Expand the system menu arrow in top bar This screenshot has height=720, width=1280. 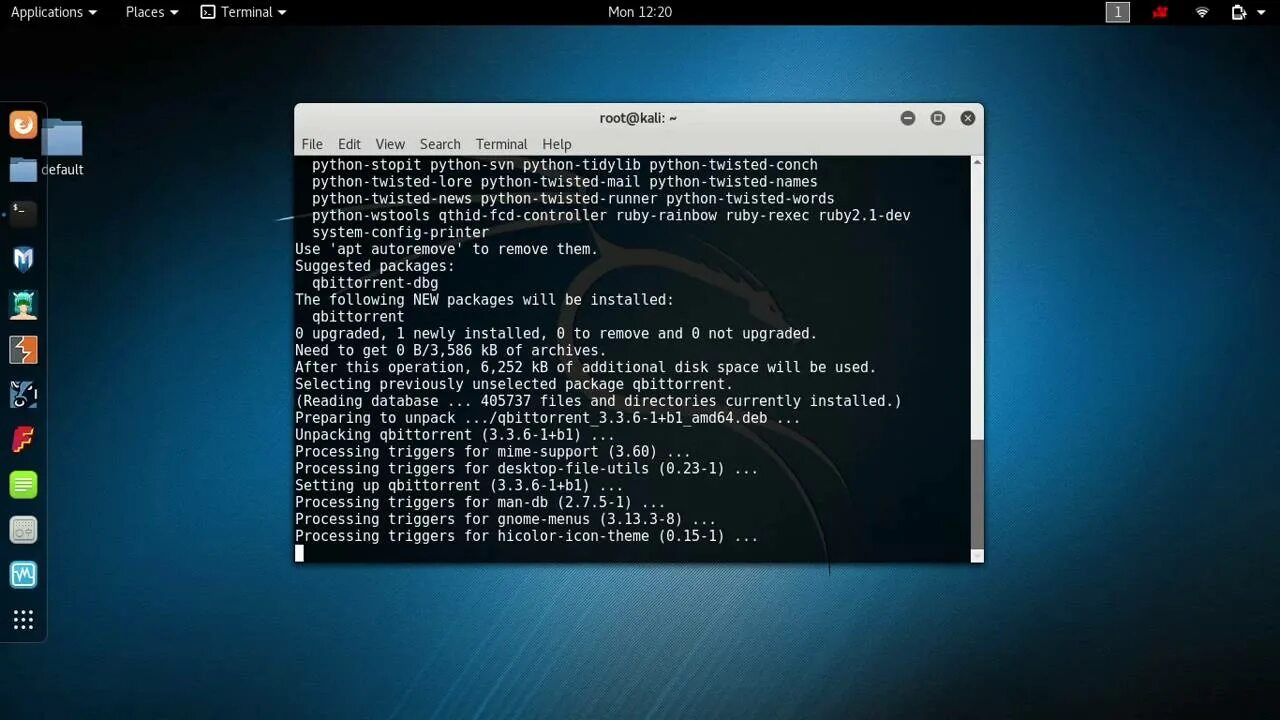pyautogui.click(x=1260, y=12)
